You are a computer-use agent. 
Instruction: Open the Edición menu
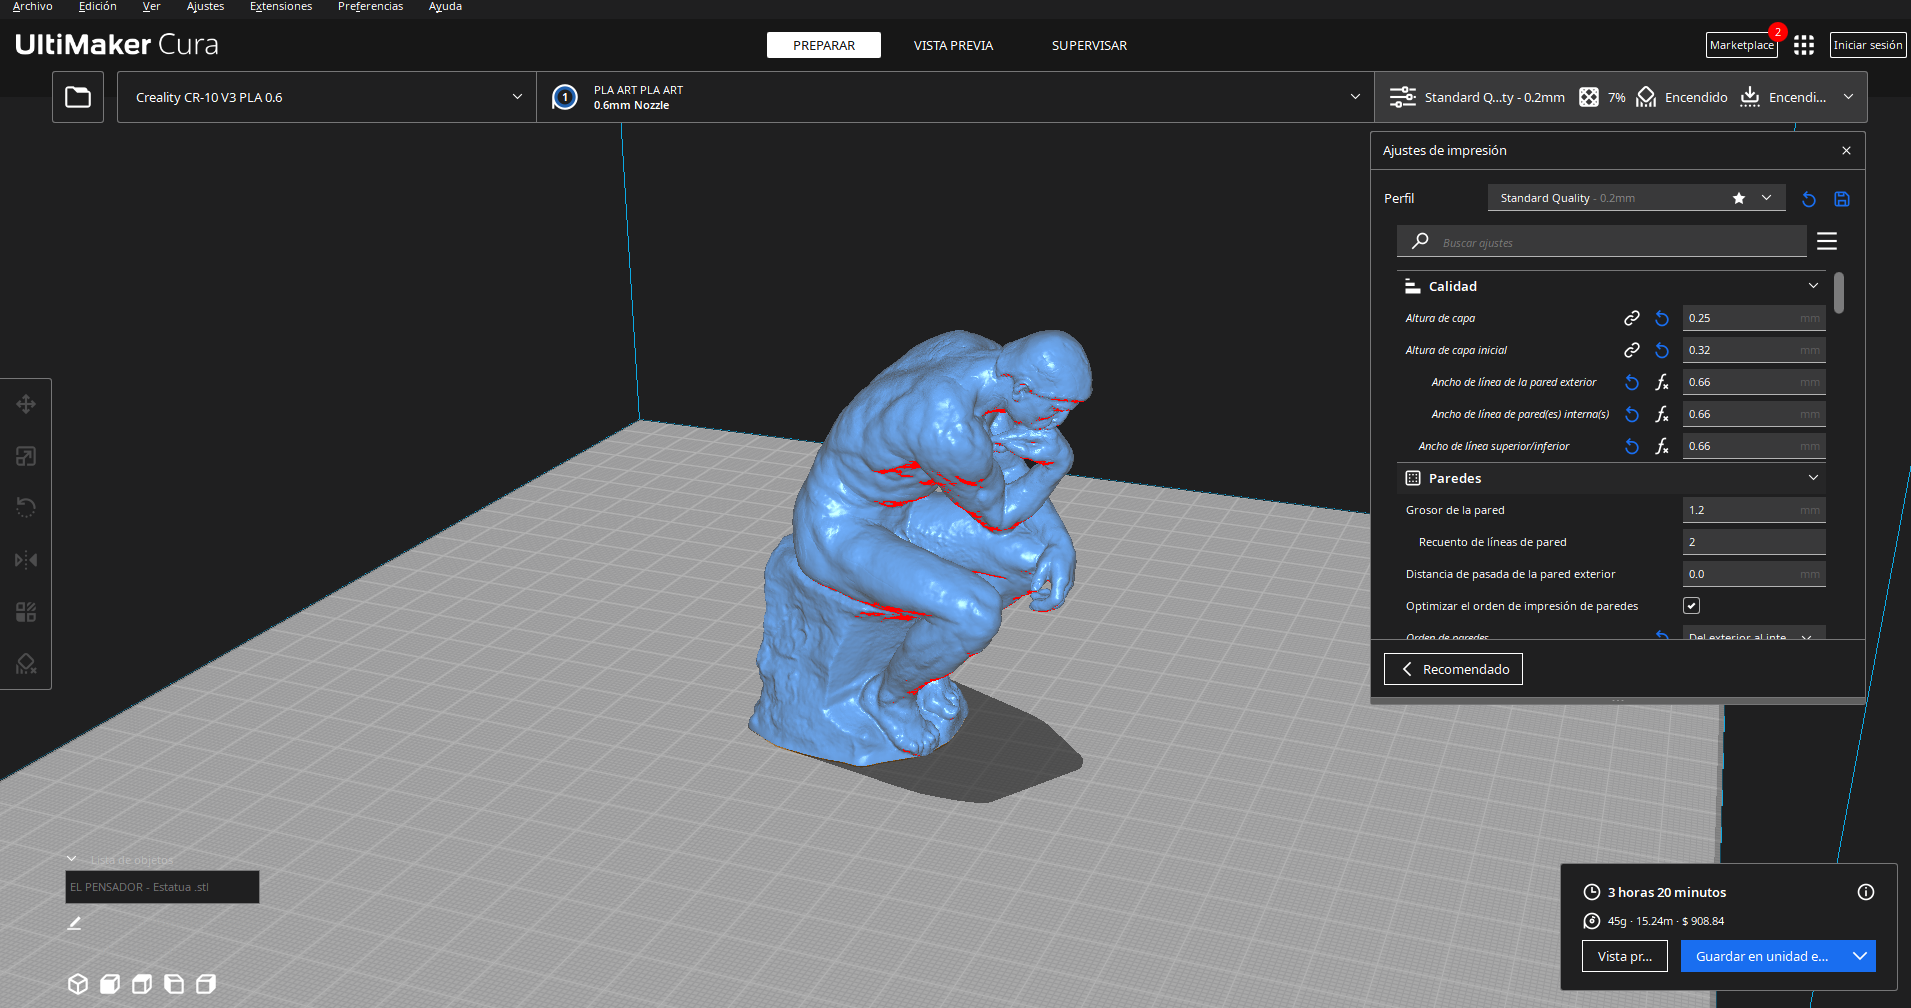98,6
